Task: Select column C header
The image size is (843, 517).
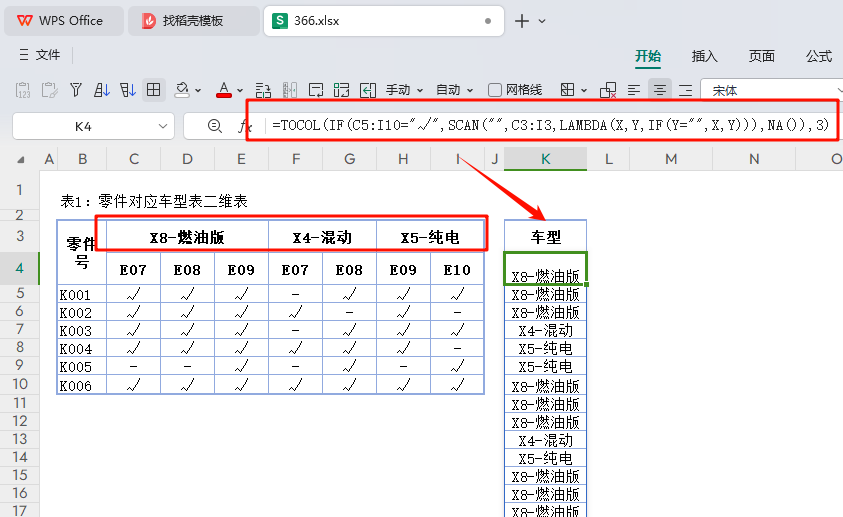Action: pos(134,159)
